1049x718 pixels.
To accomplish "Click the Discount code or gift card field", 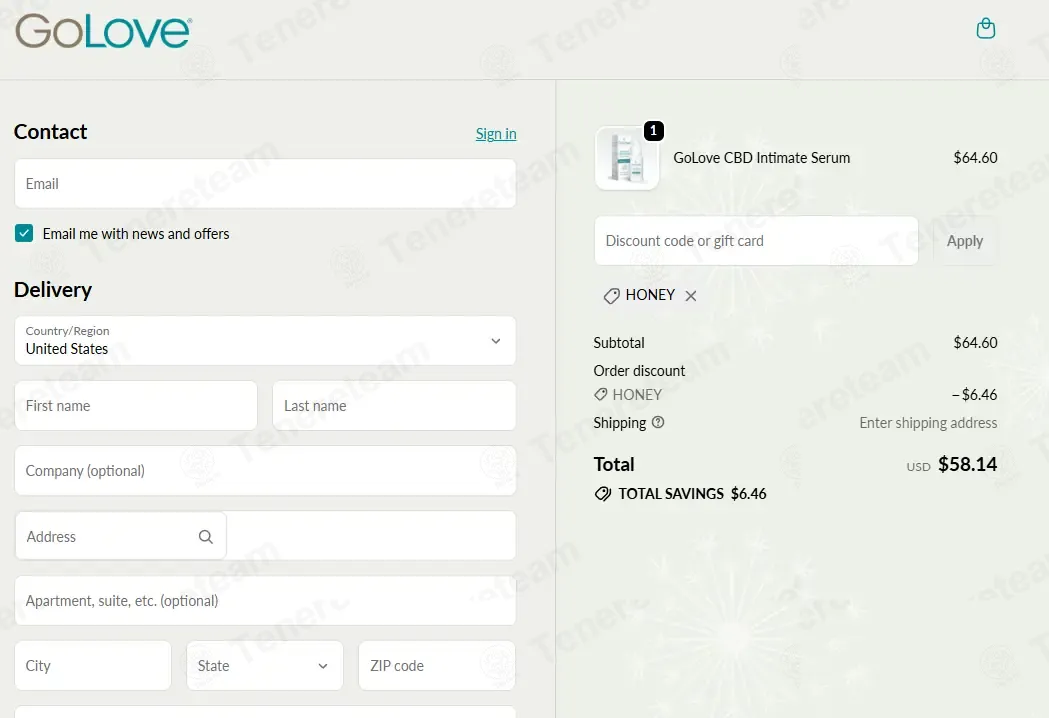I will click(756, 241).
